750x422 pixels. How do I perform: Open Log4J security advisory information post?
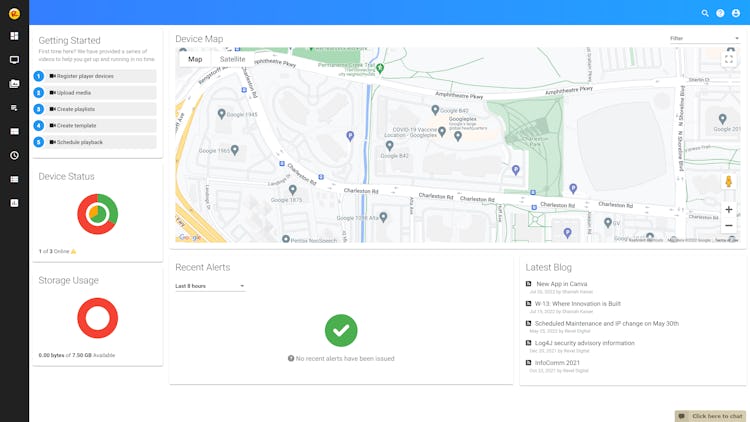coord(585,343)
